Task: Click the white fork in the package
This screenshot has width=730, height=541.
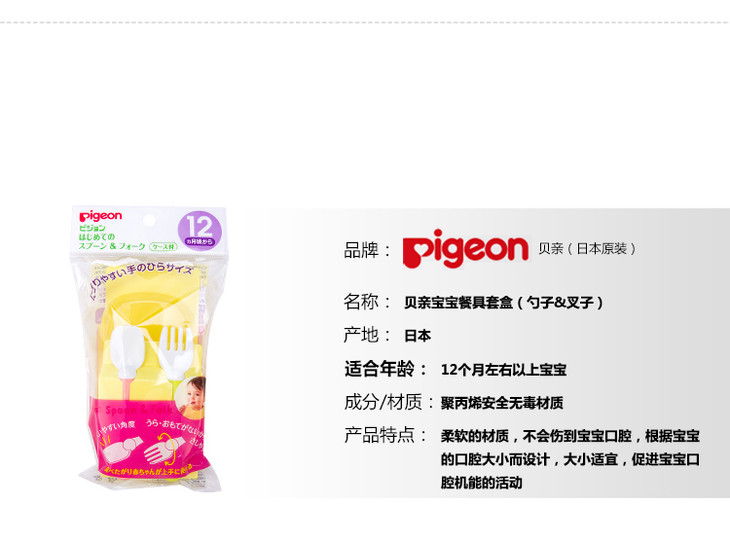Action: [176, 352]
